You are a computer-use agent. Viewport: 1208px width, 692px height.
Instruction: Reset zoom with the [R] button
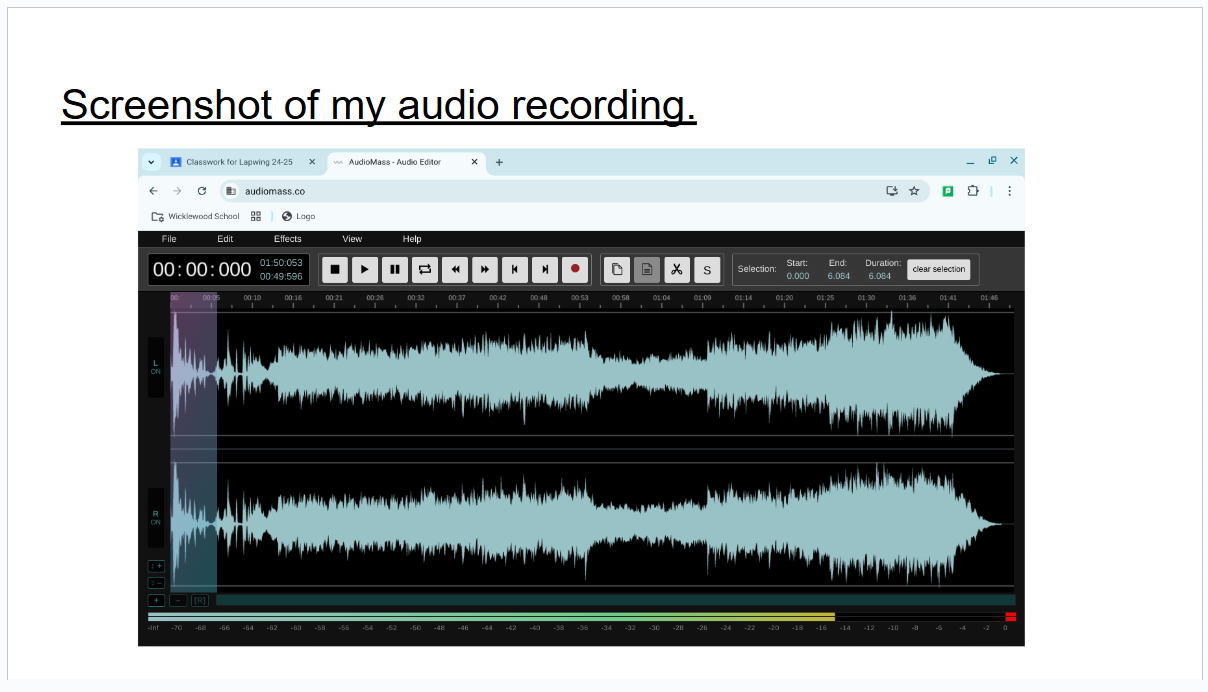(x=200, y=600)
